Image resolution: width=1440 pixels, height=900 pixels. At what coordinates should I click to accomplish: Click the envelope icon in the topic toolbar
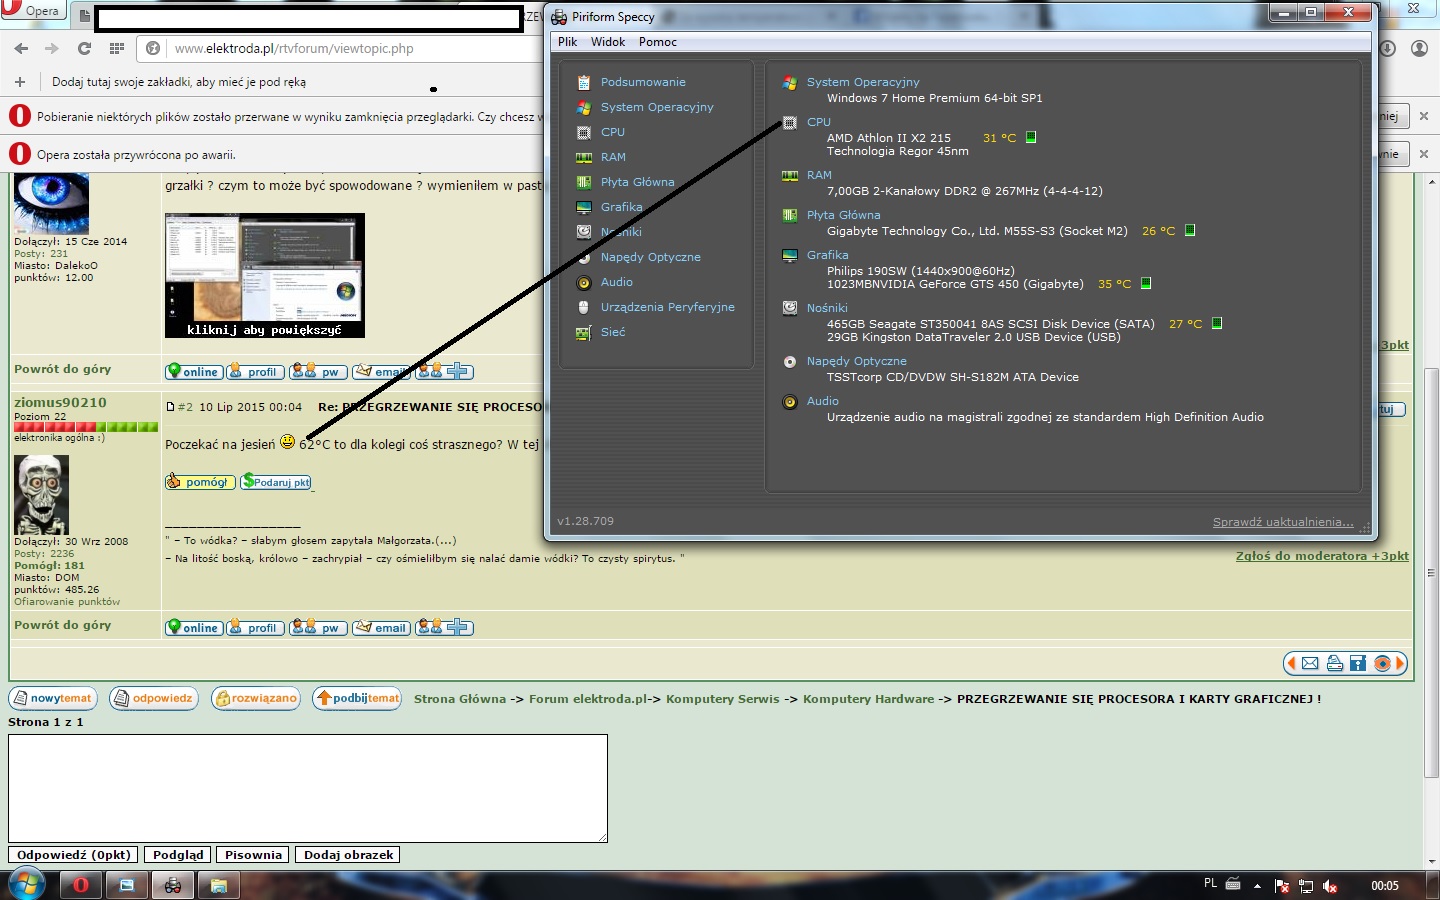(x=1310, y=663)
